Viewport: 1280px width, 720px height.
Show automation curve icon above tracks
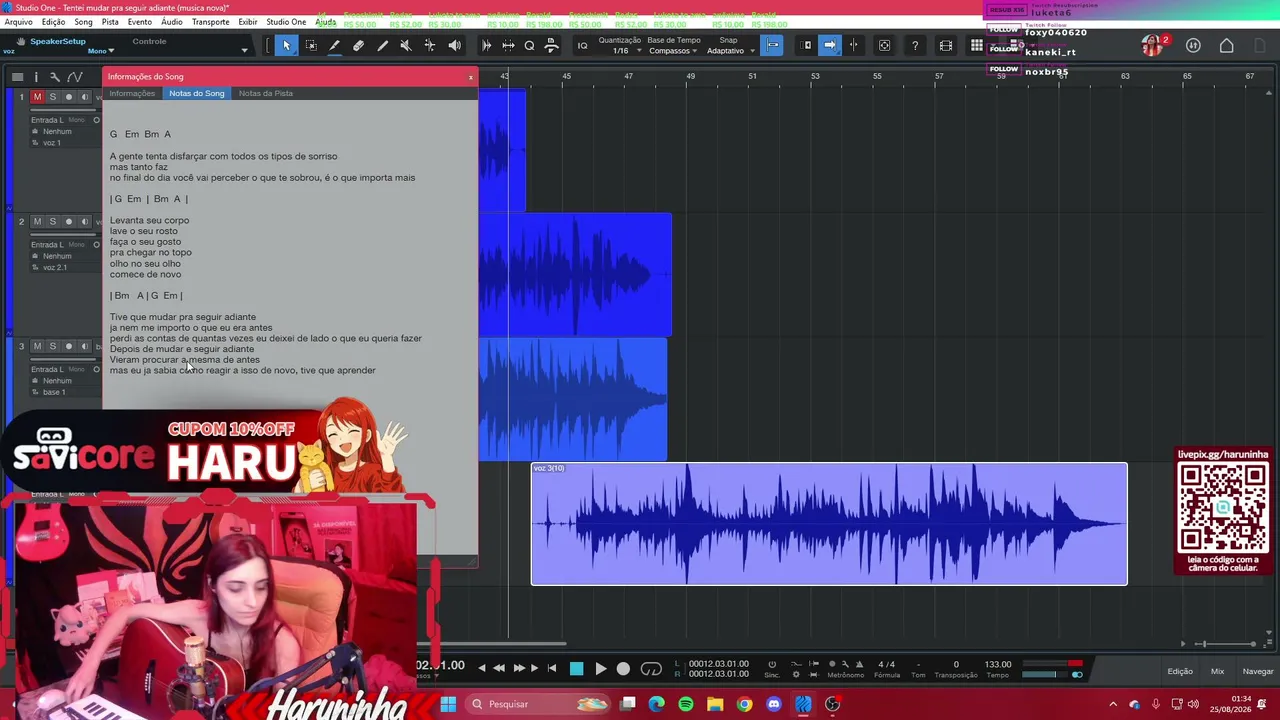pos(74,77)
